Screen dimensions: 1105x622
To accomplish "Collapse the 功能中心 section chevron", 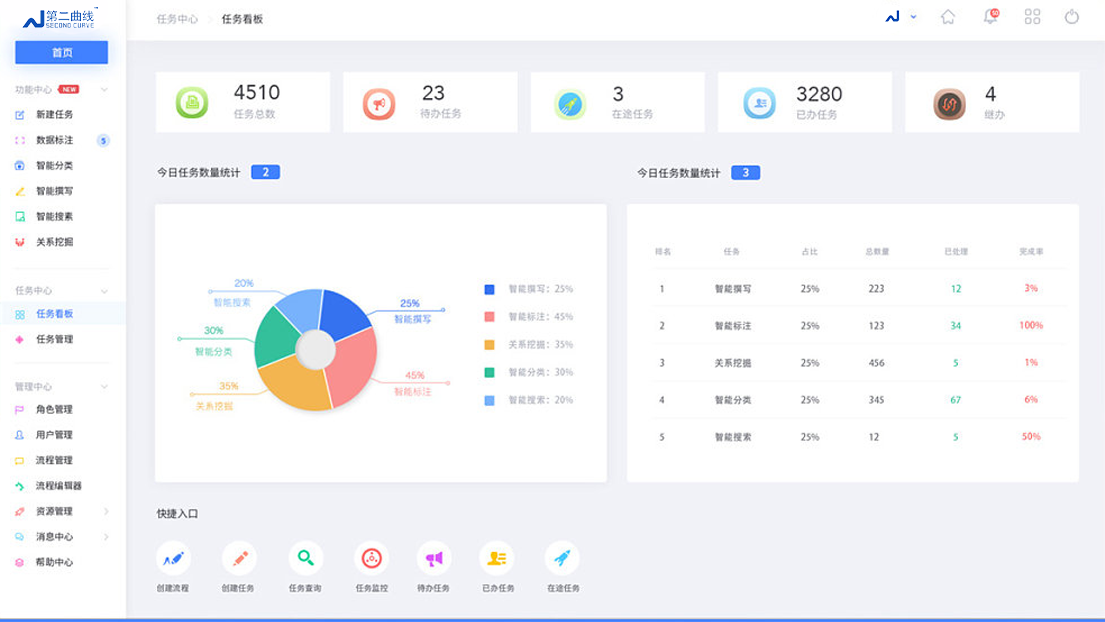I will (105, 90).
